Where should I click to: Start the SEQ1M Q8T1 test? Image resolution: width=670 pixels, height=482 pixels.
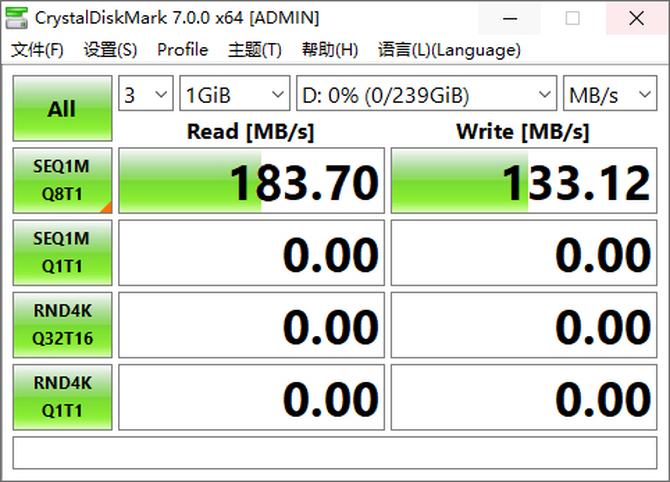[62, 180]
